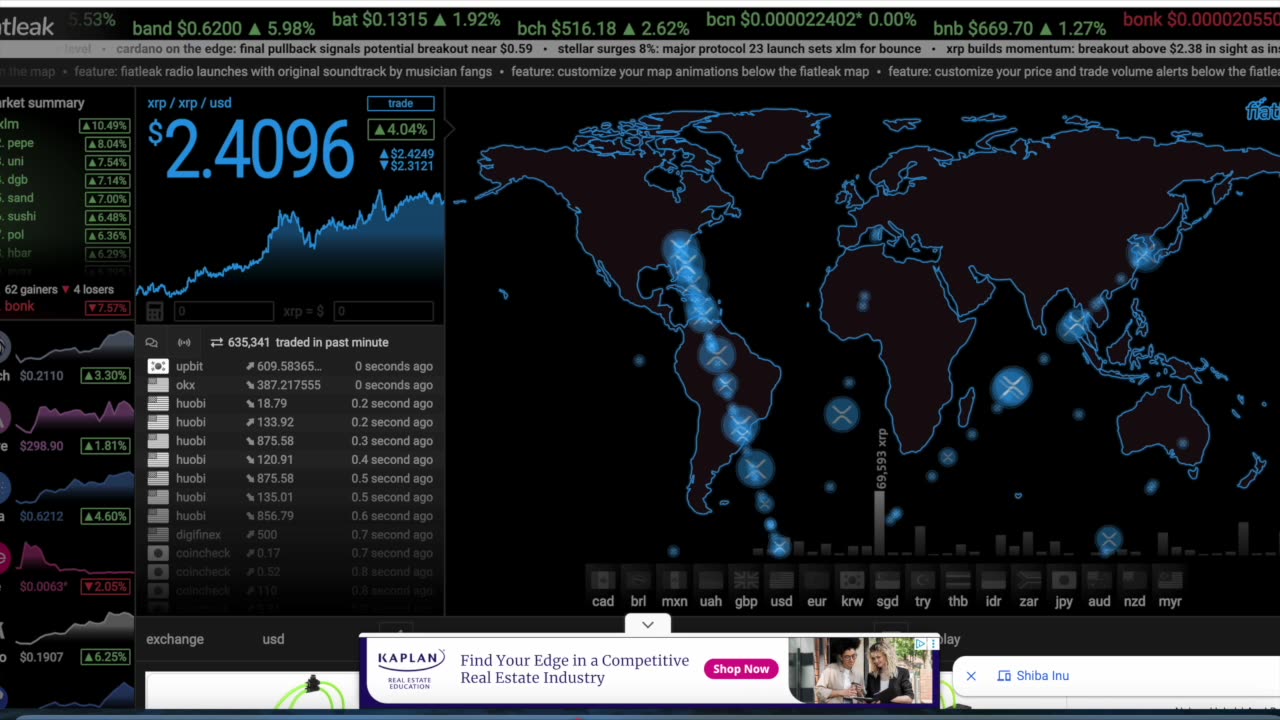
Task: Click the xrp amount input field
Action: [x=223, y=311]
